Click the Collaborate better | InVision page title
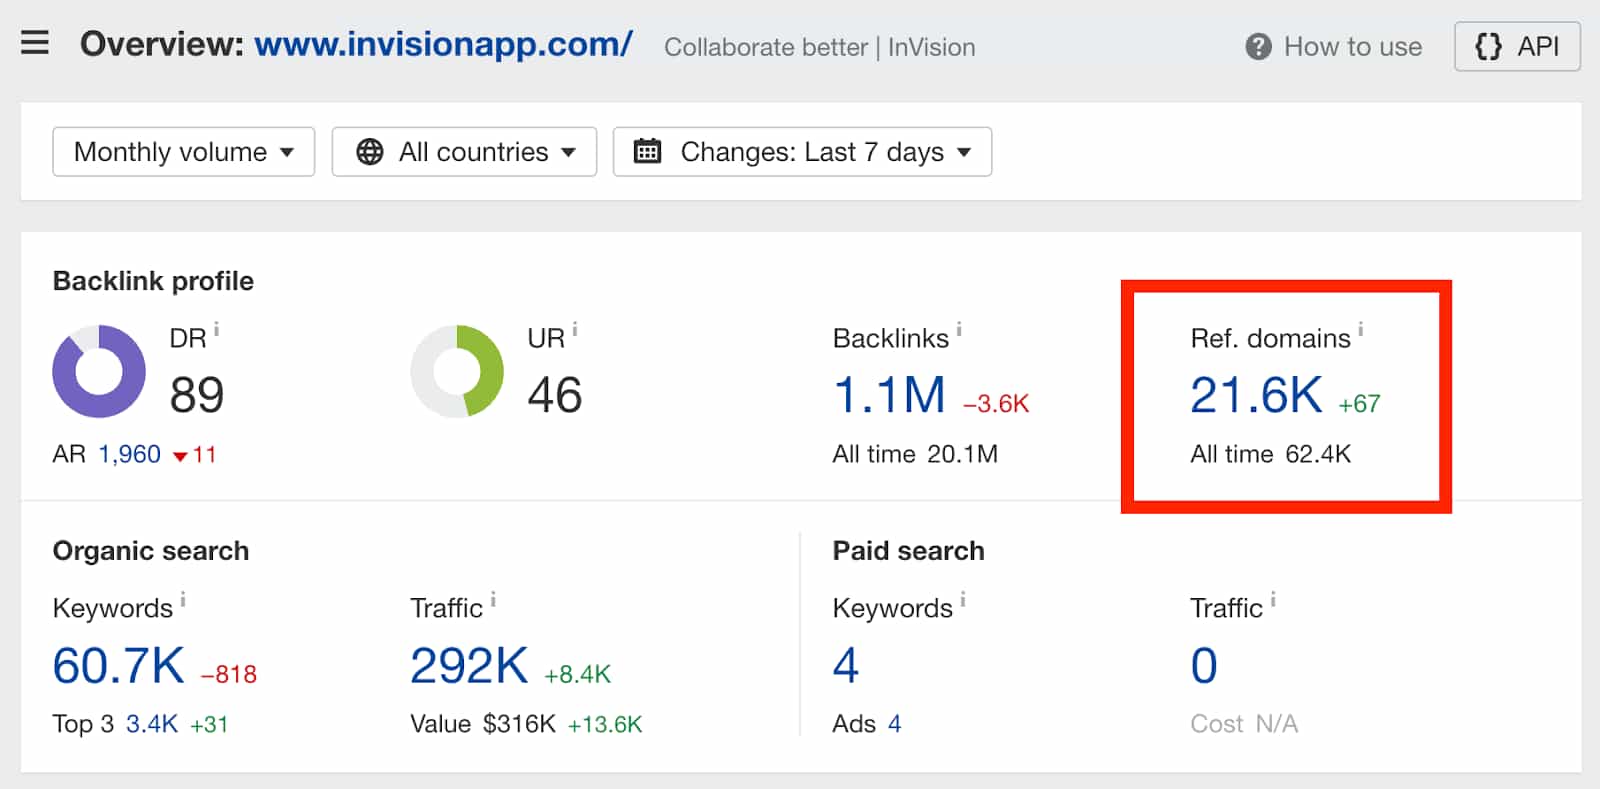The image size is (1600, 789). tap(820, 47)
